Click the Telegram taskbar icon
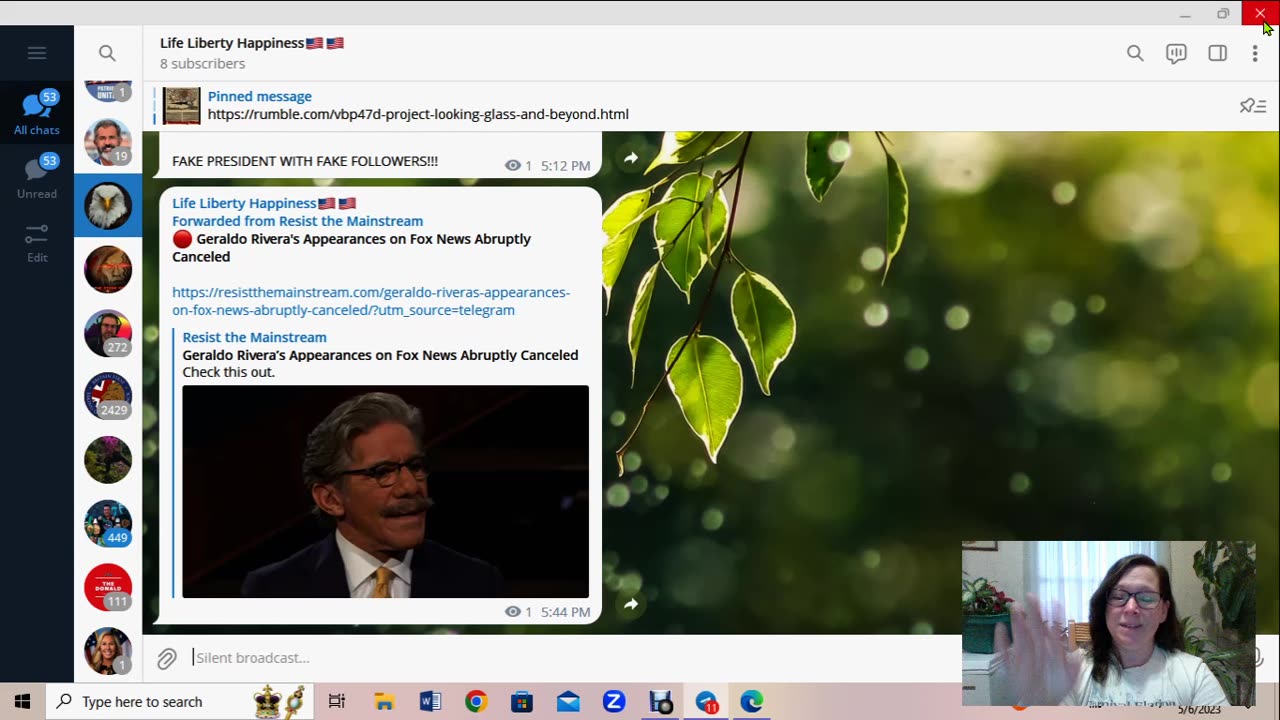Viewport: 1280px width, 720px height. (x=707, y=702)
